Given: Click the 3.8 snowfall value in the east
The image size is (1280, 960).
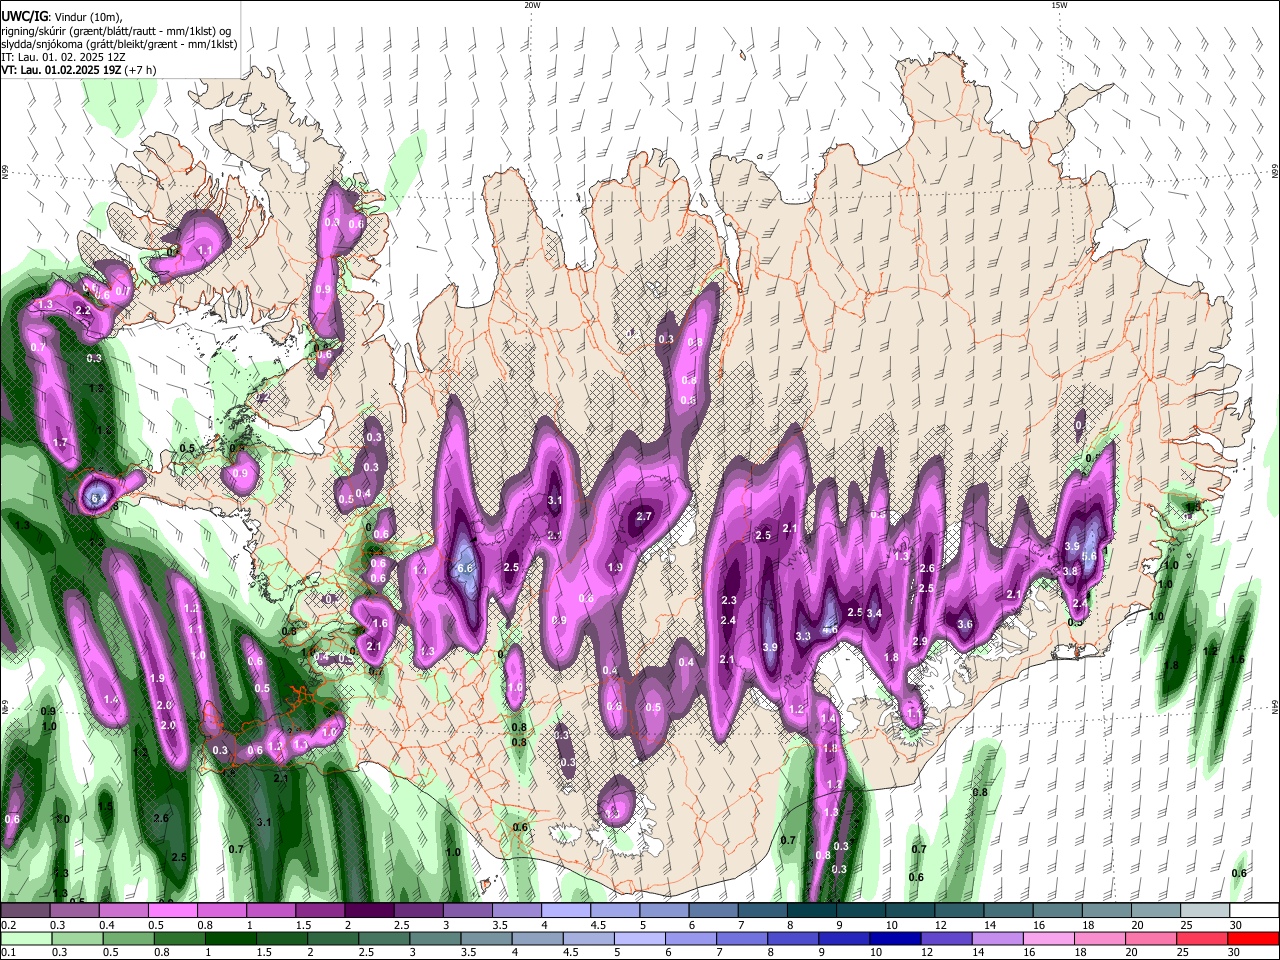Looking at the screenshot, I should pyautogui.click(x=1070, y=571).
